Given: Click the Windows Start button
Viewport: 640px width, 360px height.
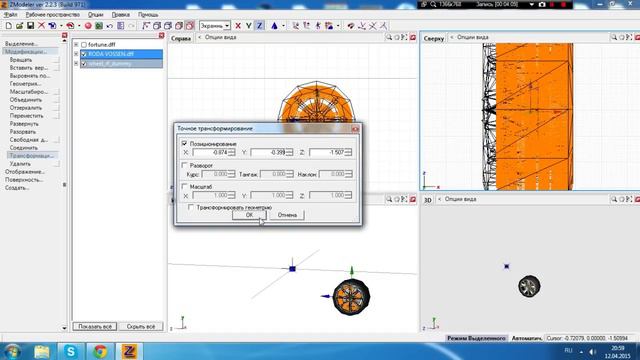Looking at the screenshot, I should (12, 351).
